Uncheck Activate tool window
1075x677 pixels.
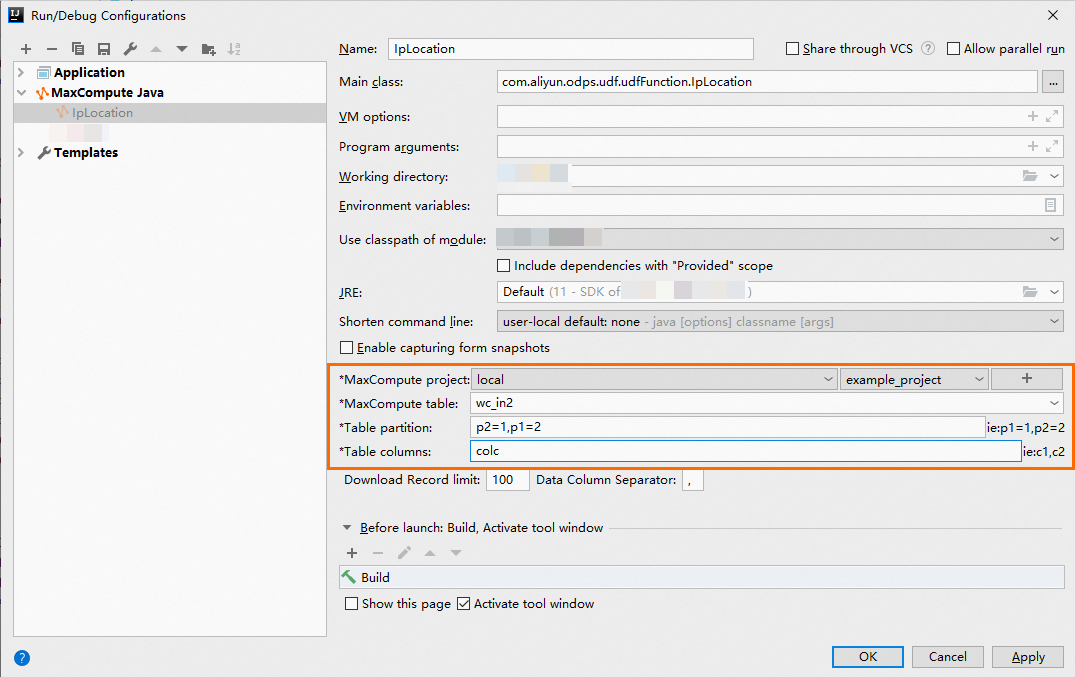[x=462, y=604]
